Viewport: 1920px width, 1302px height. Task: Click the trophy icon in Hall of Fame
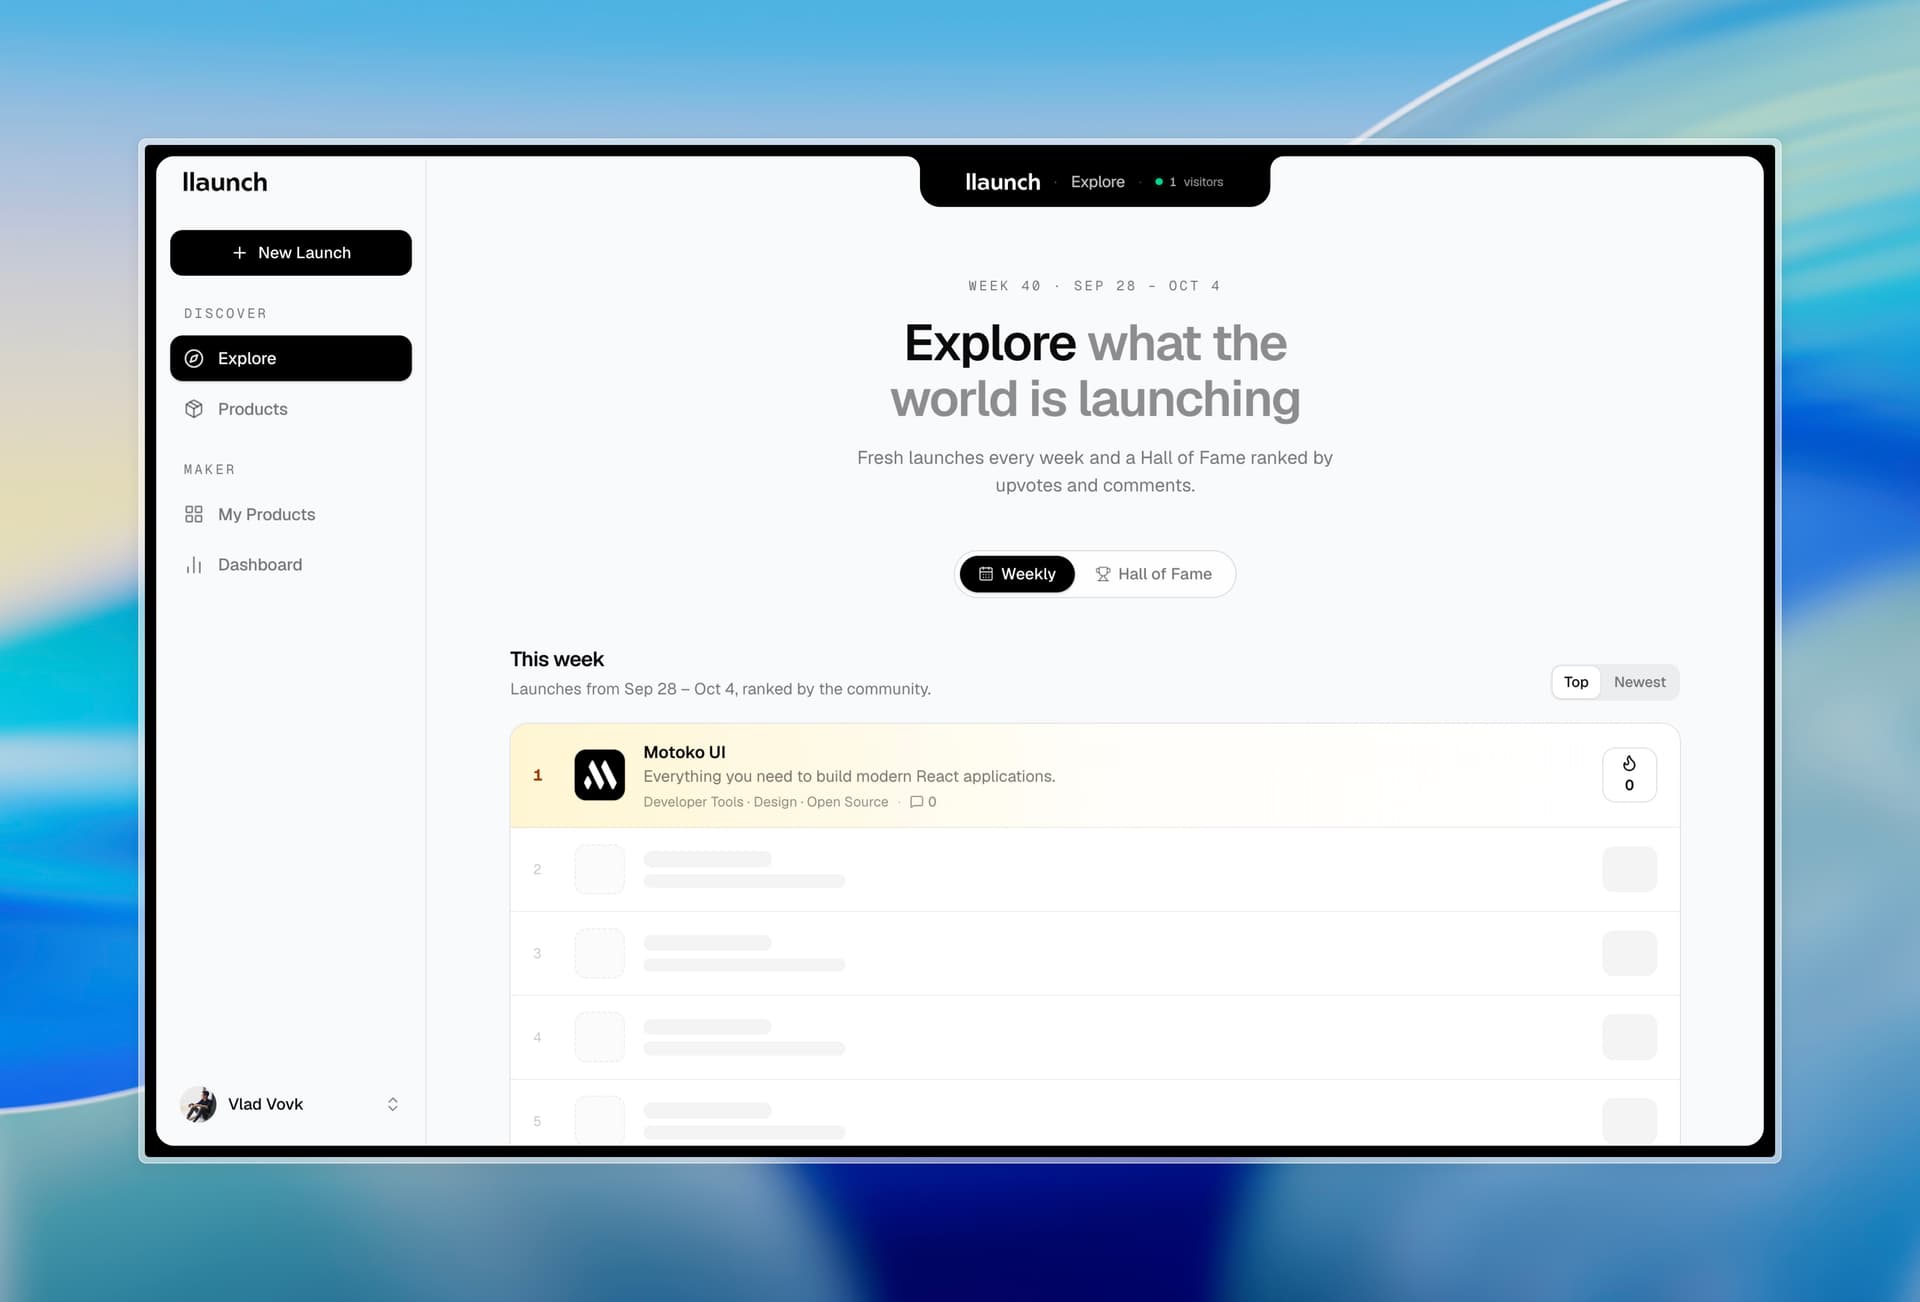[1103, 574]
